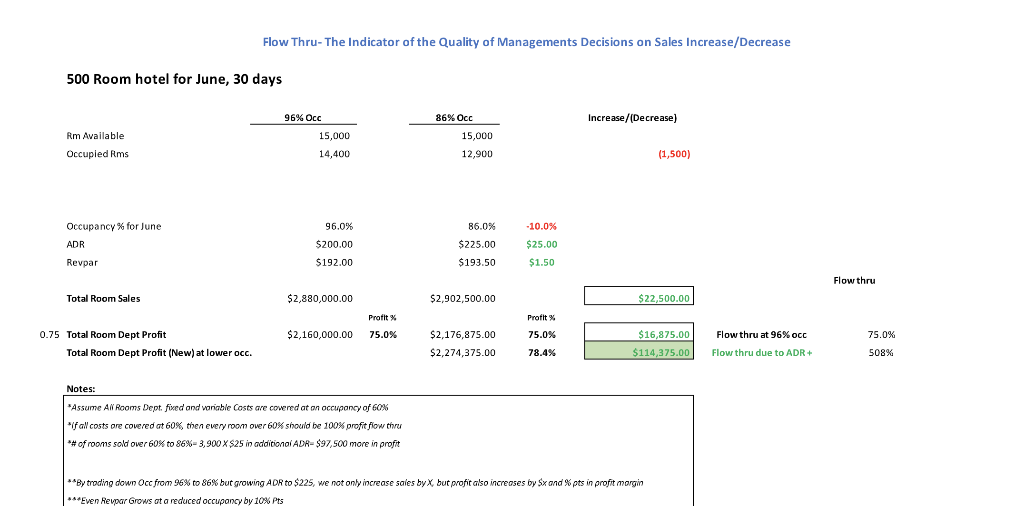Viewport: 1024px width, 506px height.
Task: Select the $193.50 Revpar value
Action: [477, 262]
